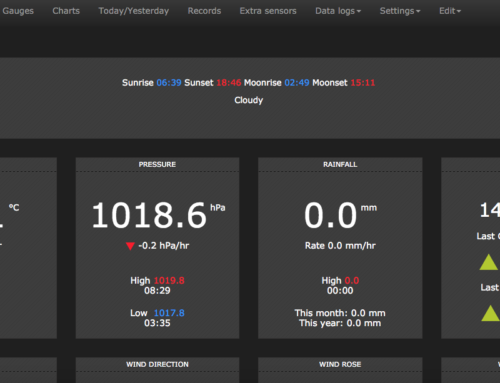This screenshot has width=500, height=383.
Task: Expand the Settings dropdown menu
Action: tap(400, 11)
